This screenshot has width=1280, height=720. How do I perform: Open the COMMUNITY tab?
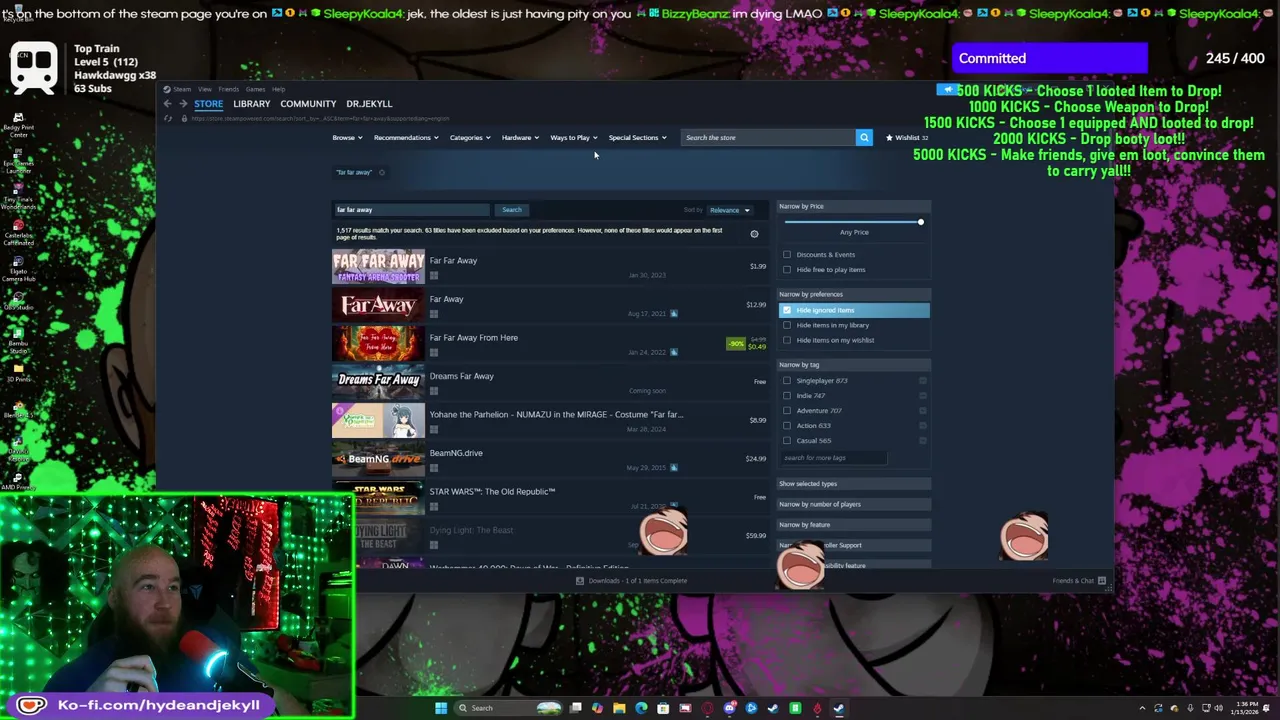[308, 104]
